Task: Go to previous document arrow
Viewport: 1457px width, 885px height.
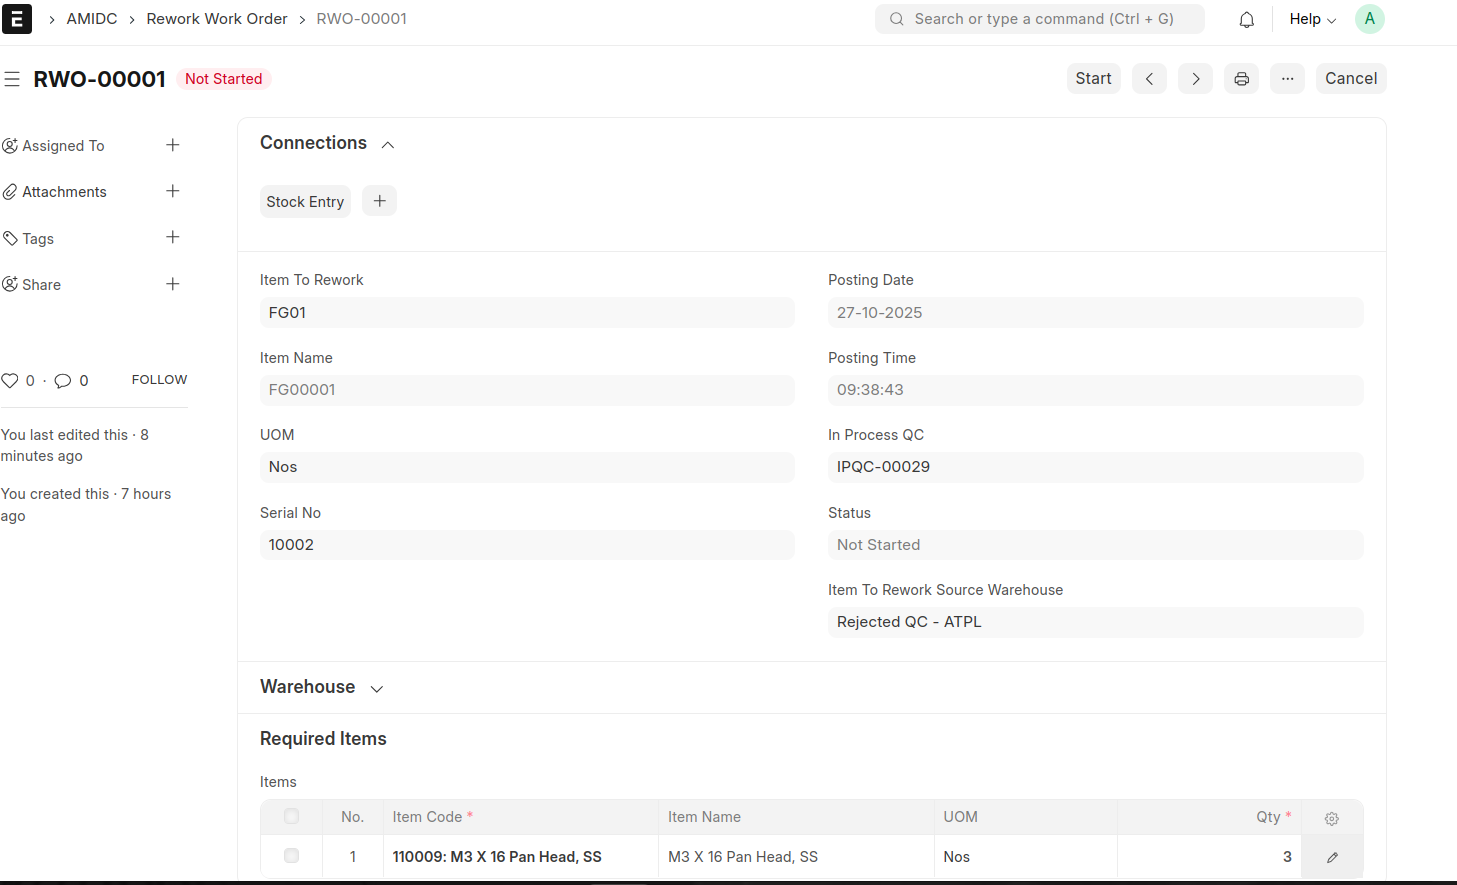Action: click(x=1149, y=79)
